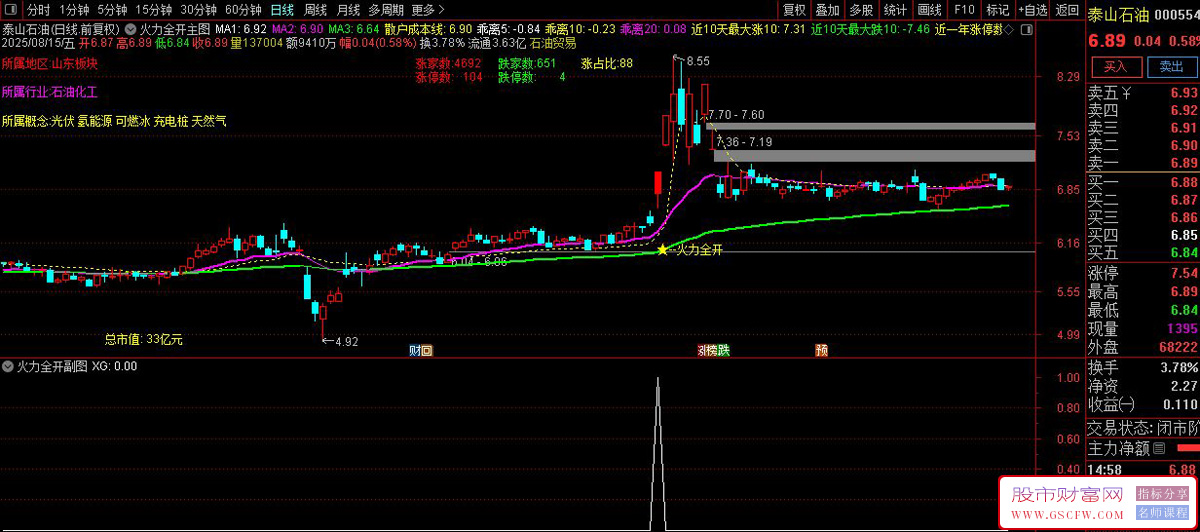Click the 石油贸易 sector label
The height and width of the screenshot is (532, 1200).
click(x=552, y=43)
